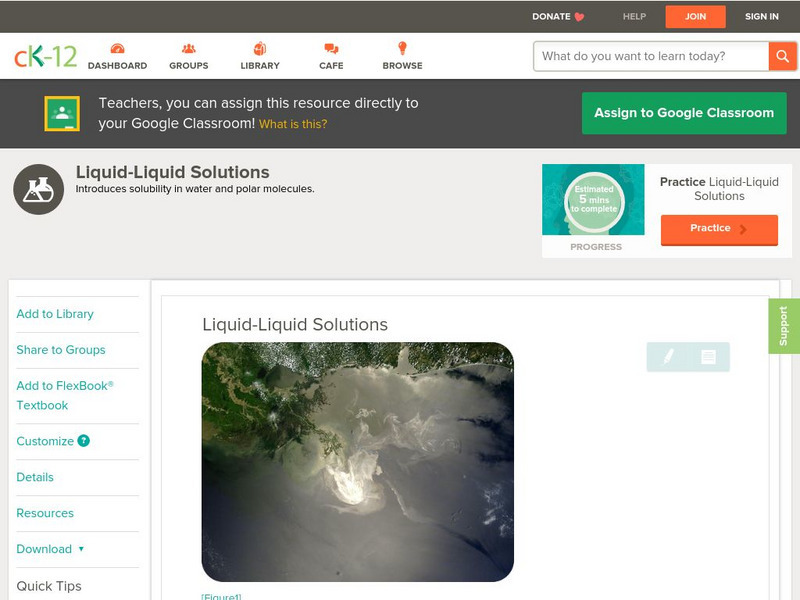Click the oil spill satellite image
The height and width of the screenshot is (600, 800).
pos(358,462)
